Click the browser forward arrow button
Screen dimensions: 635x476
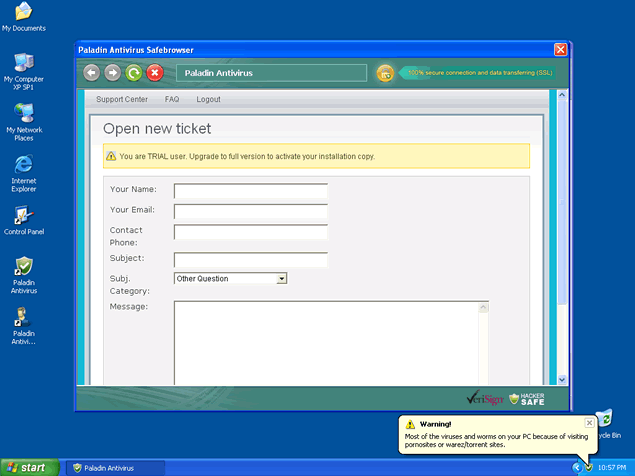[x=113, y=73]
